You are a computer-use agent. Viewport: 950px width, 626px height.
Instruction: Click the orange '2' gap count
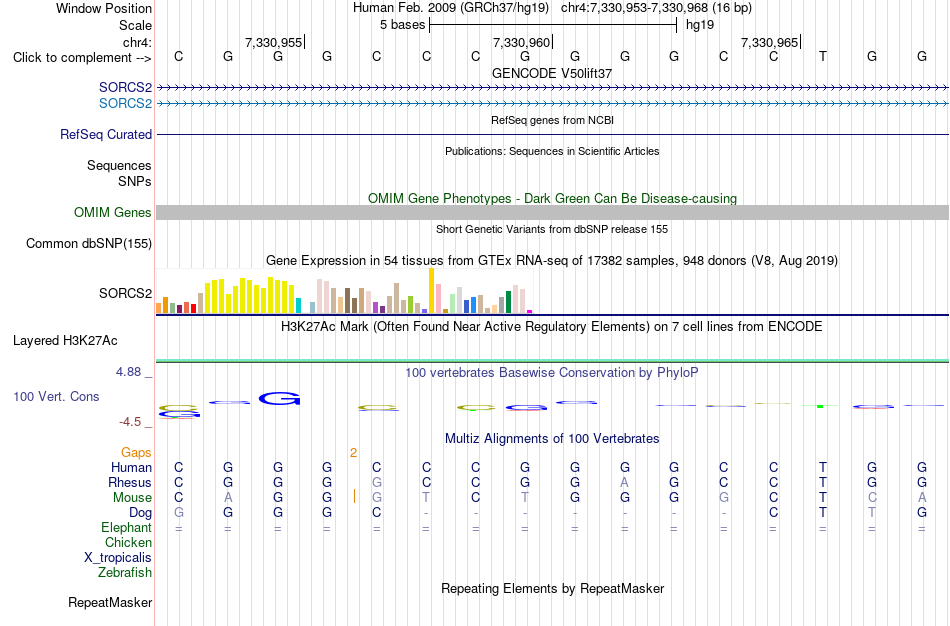coord(353,453)
